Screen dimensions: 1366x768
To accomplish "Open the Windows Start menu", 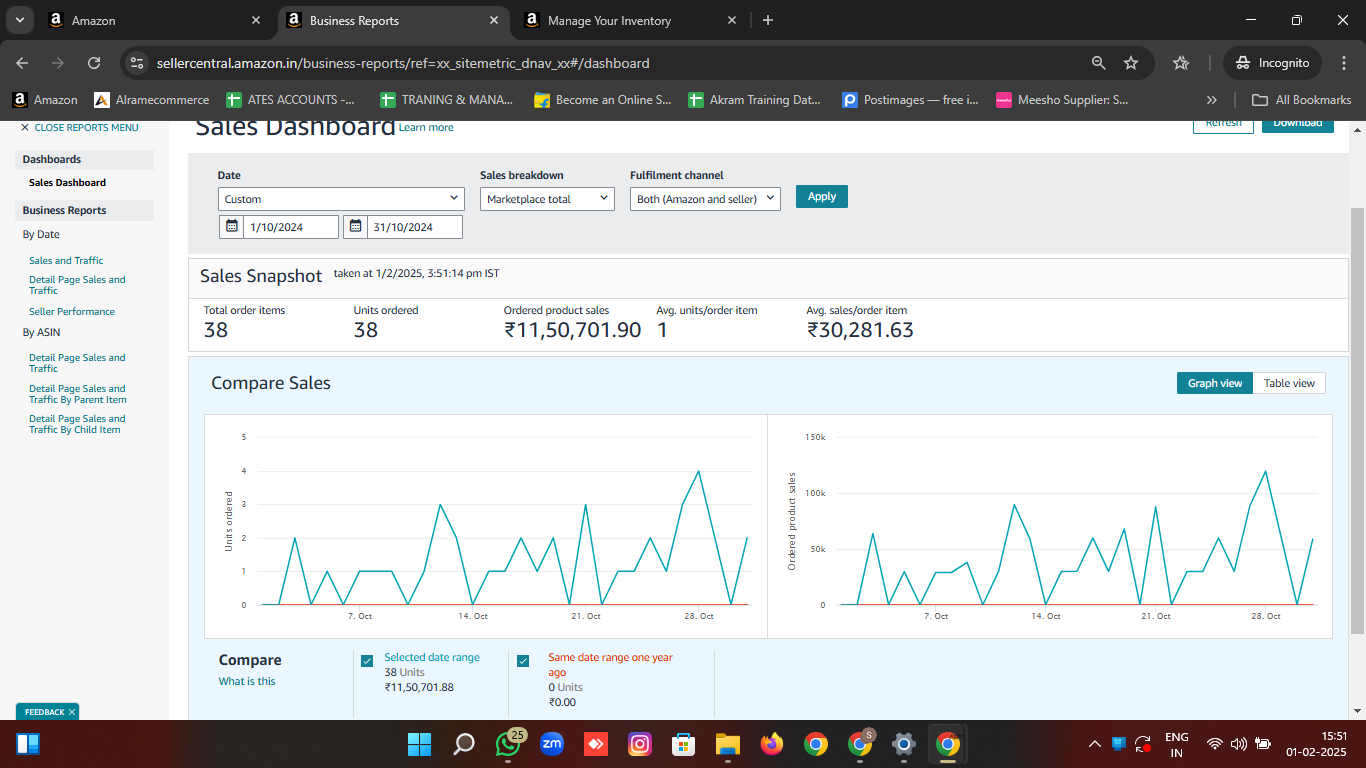I will [419, 744].
